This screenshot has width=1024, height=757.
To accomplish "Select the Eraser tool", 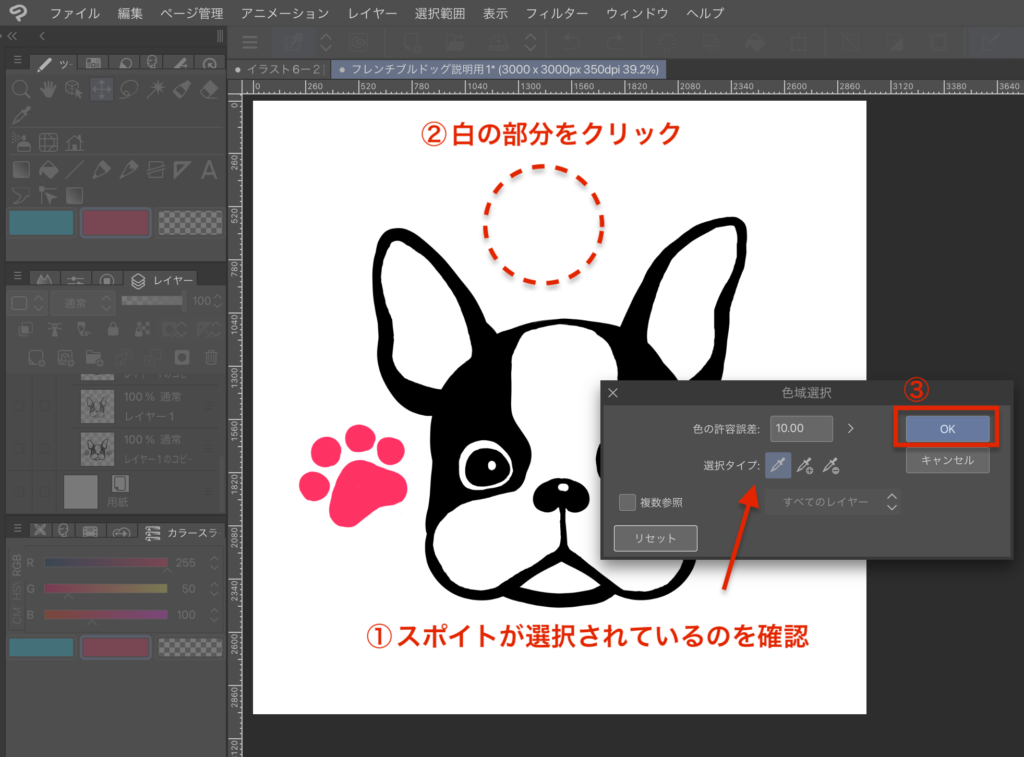I will tap(209, 90).
